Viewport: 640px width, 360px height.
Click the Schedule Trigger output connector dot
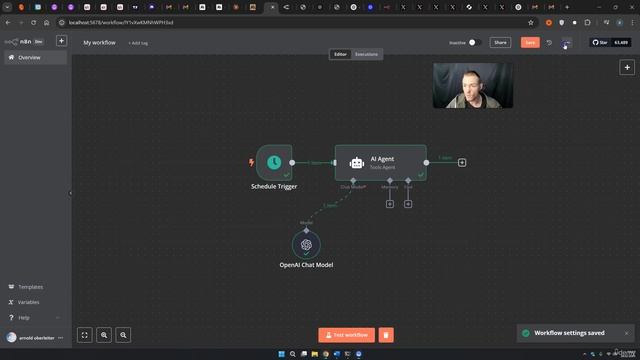[x=292, y=162]
